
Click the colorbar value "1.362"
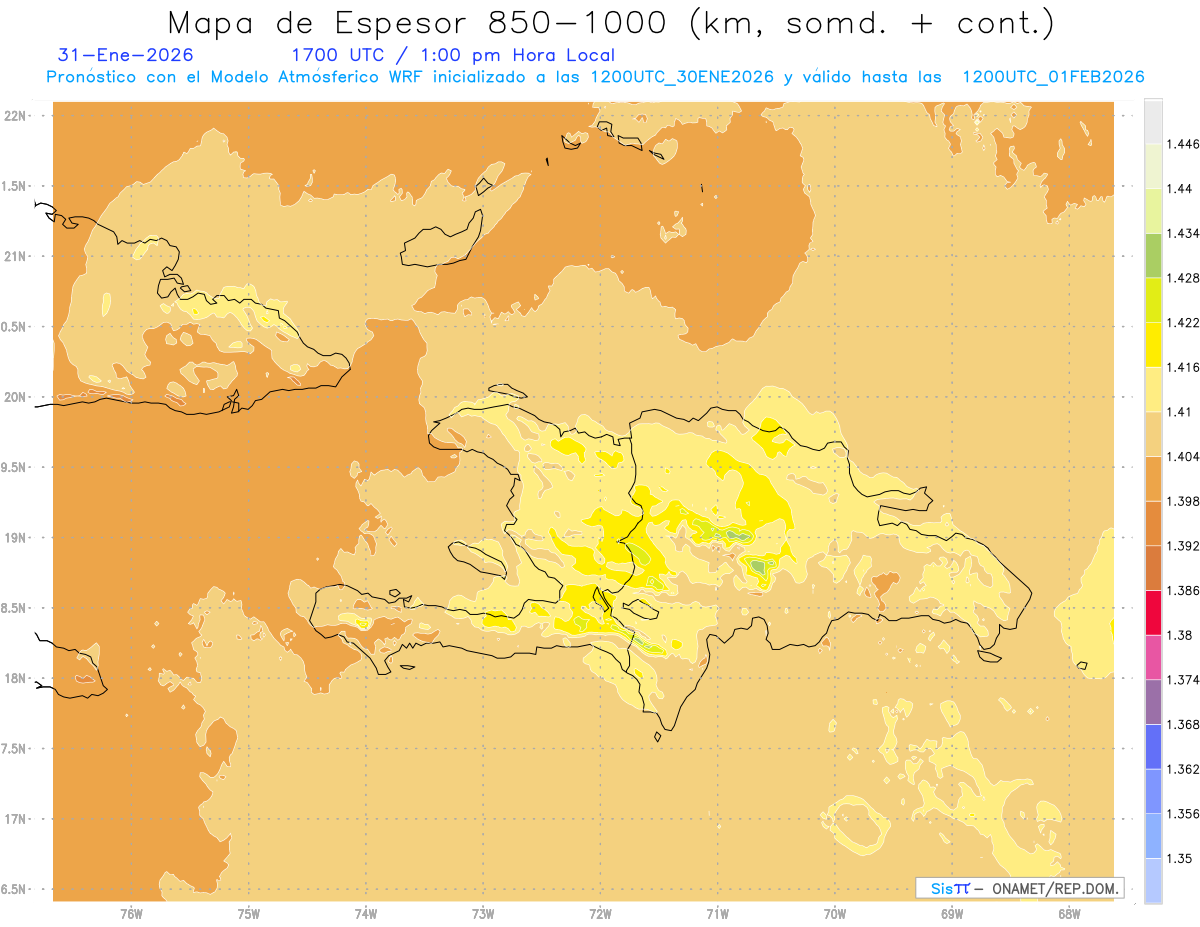1183,769
